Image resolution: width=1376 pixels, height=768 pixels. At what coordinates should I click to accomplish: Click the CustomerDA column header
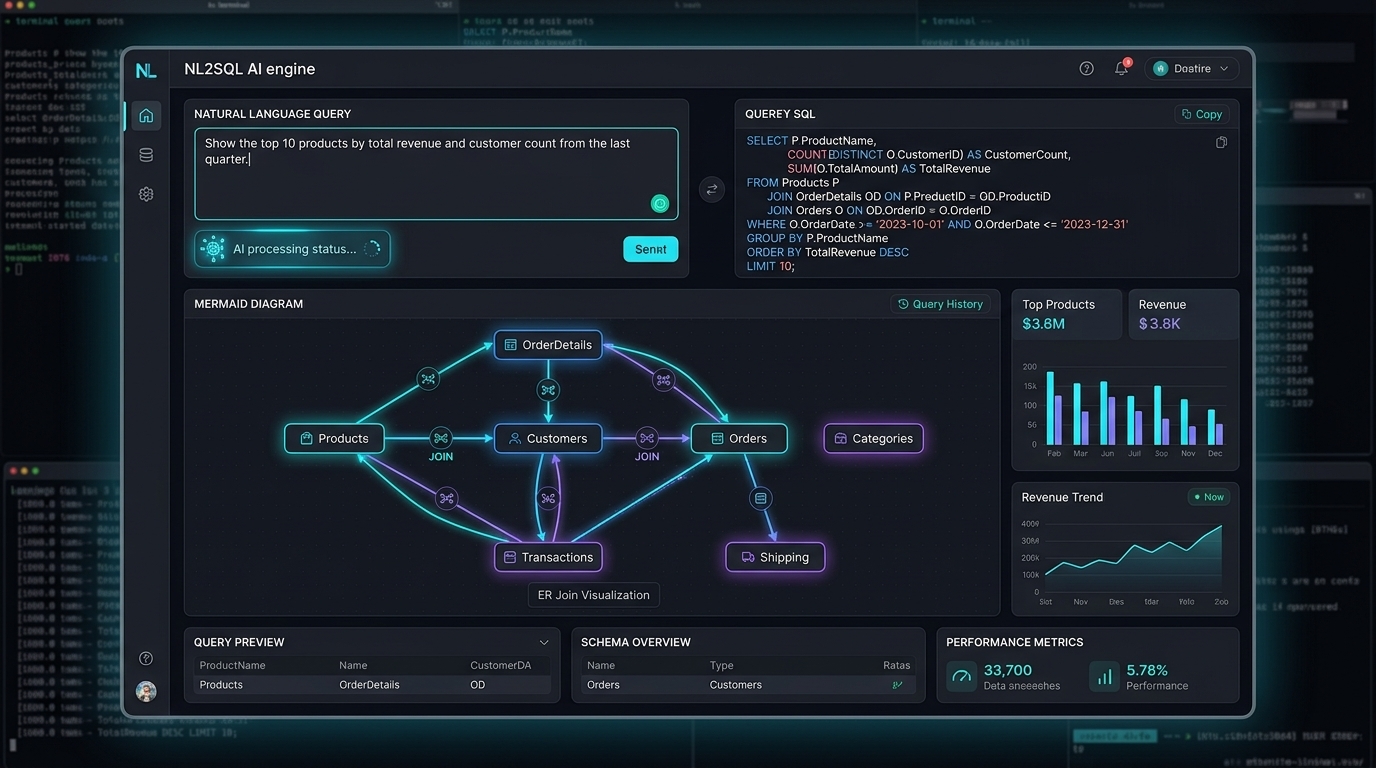click(501, 665)
